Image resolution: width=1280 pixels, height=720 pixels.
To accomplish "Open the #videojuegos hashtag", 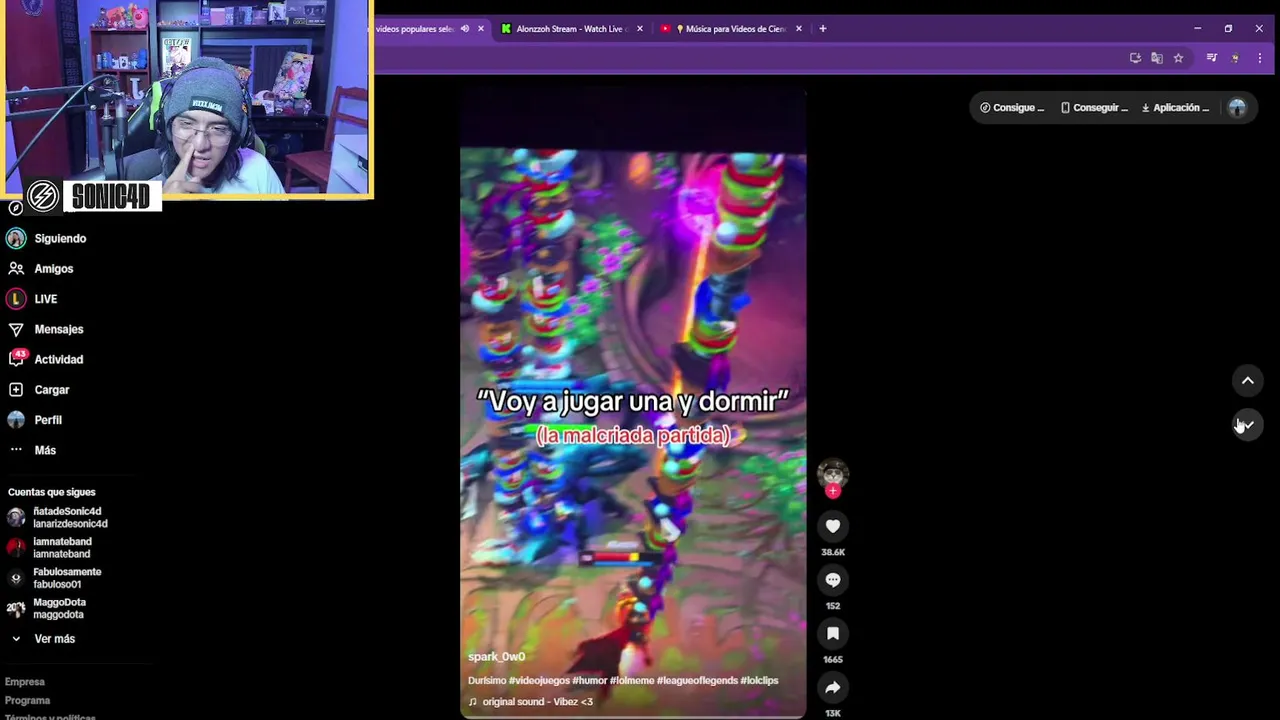I will pyautogui.click(x=539, y=680).
